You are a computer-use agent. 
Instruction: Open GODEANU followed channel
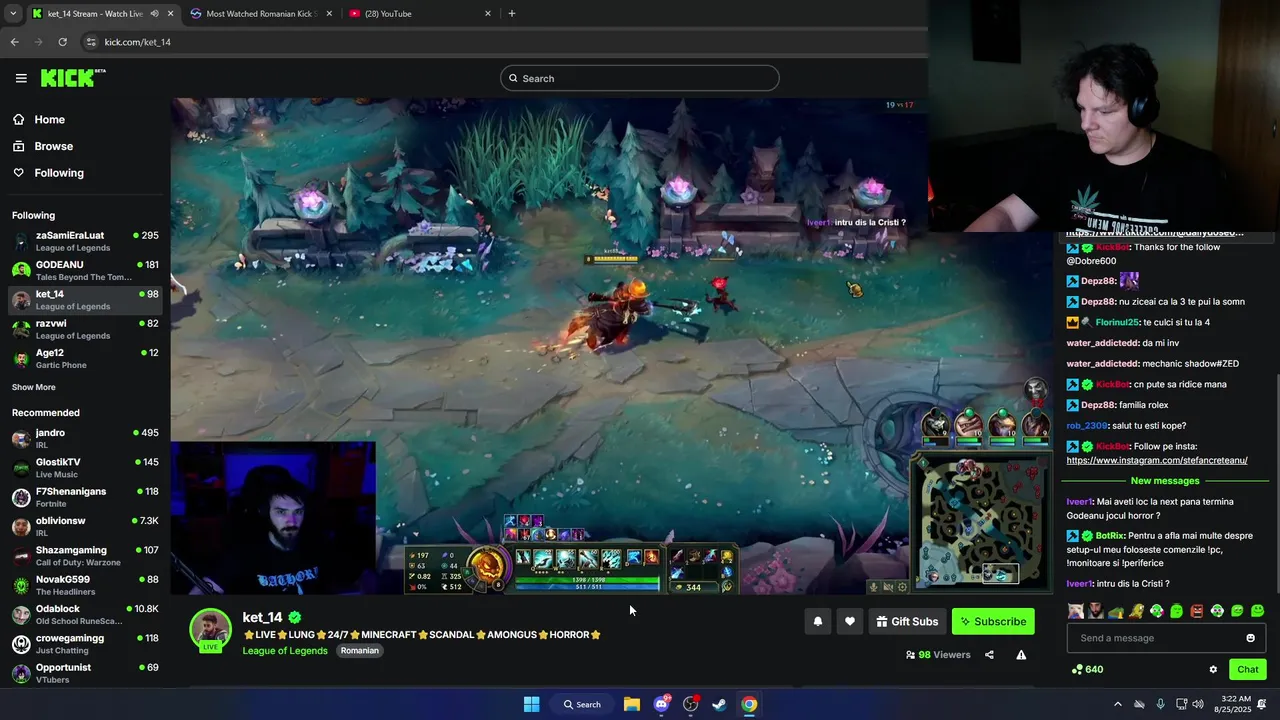point(85,270)
